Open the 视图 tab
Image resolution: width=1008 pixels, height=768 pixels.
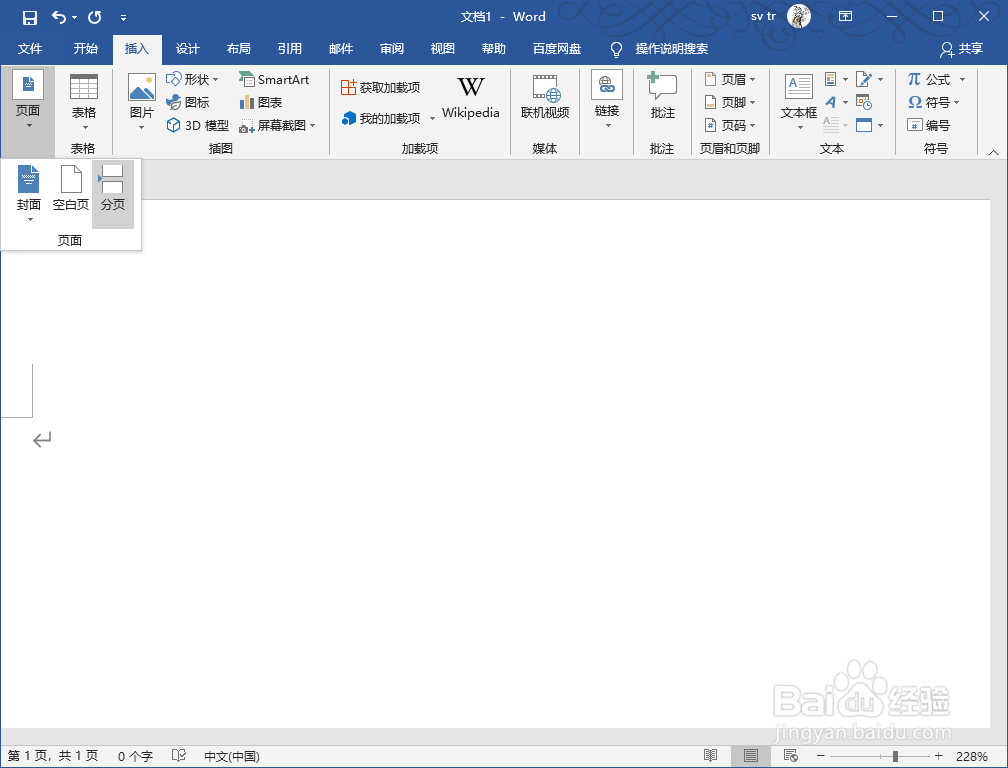[442, 49]
